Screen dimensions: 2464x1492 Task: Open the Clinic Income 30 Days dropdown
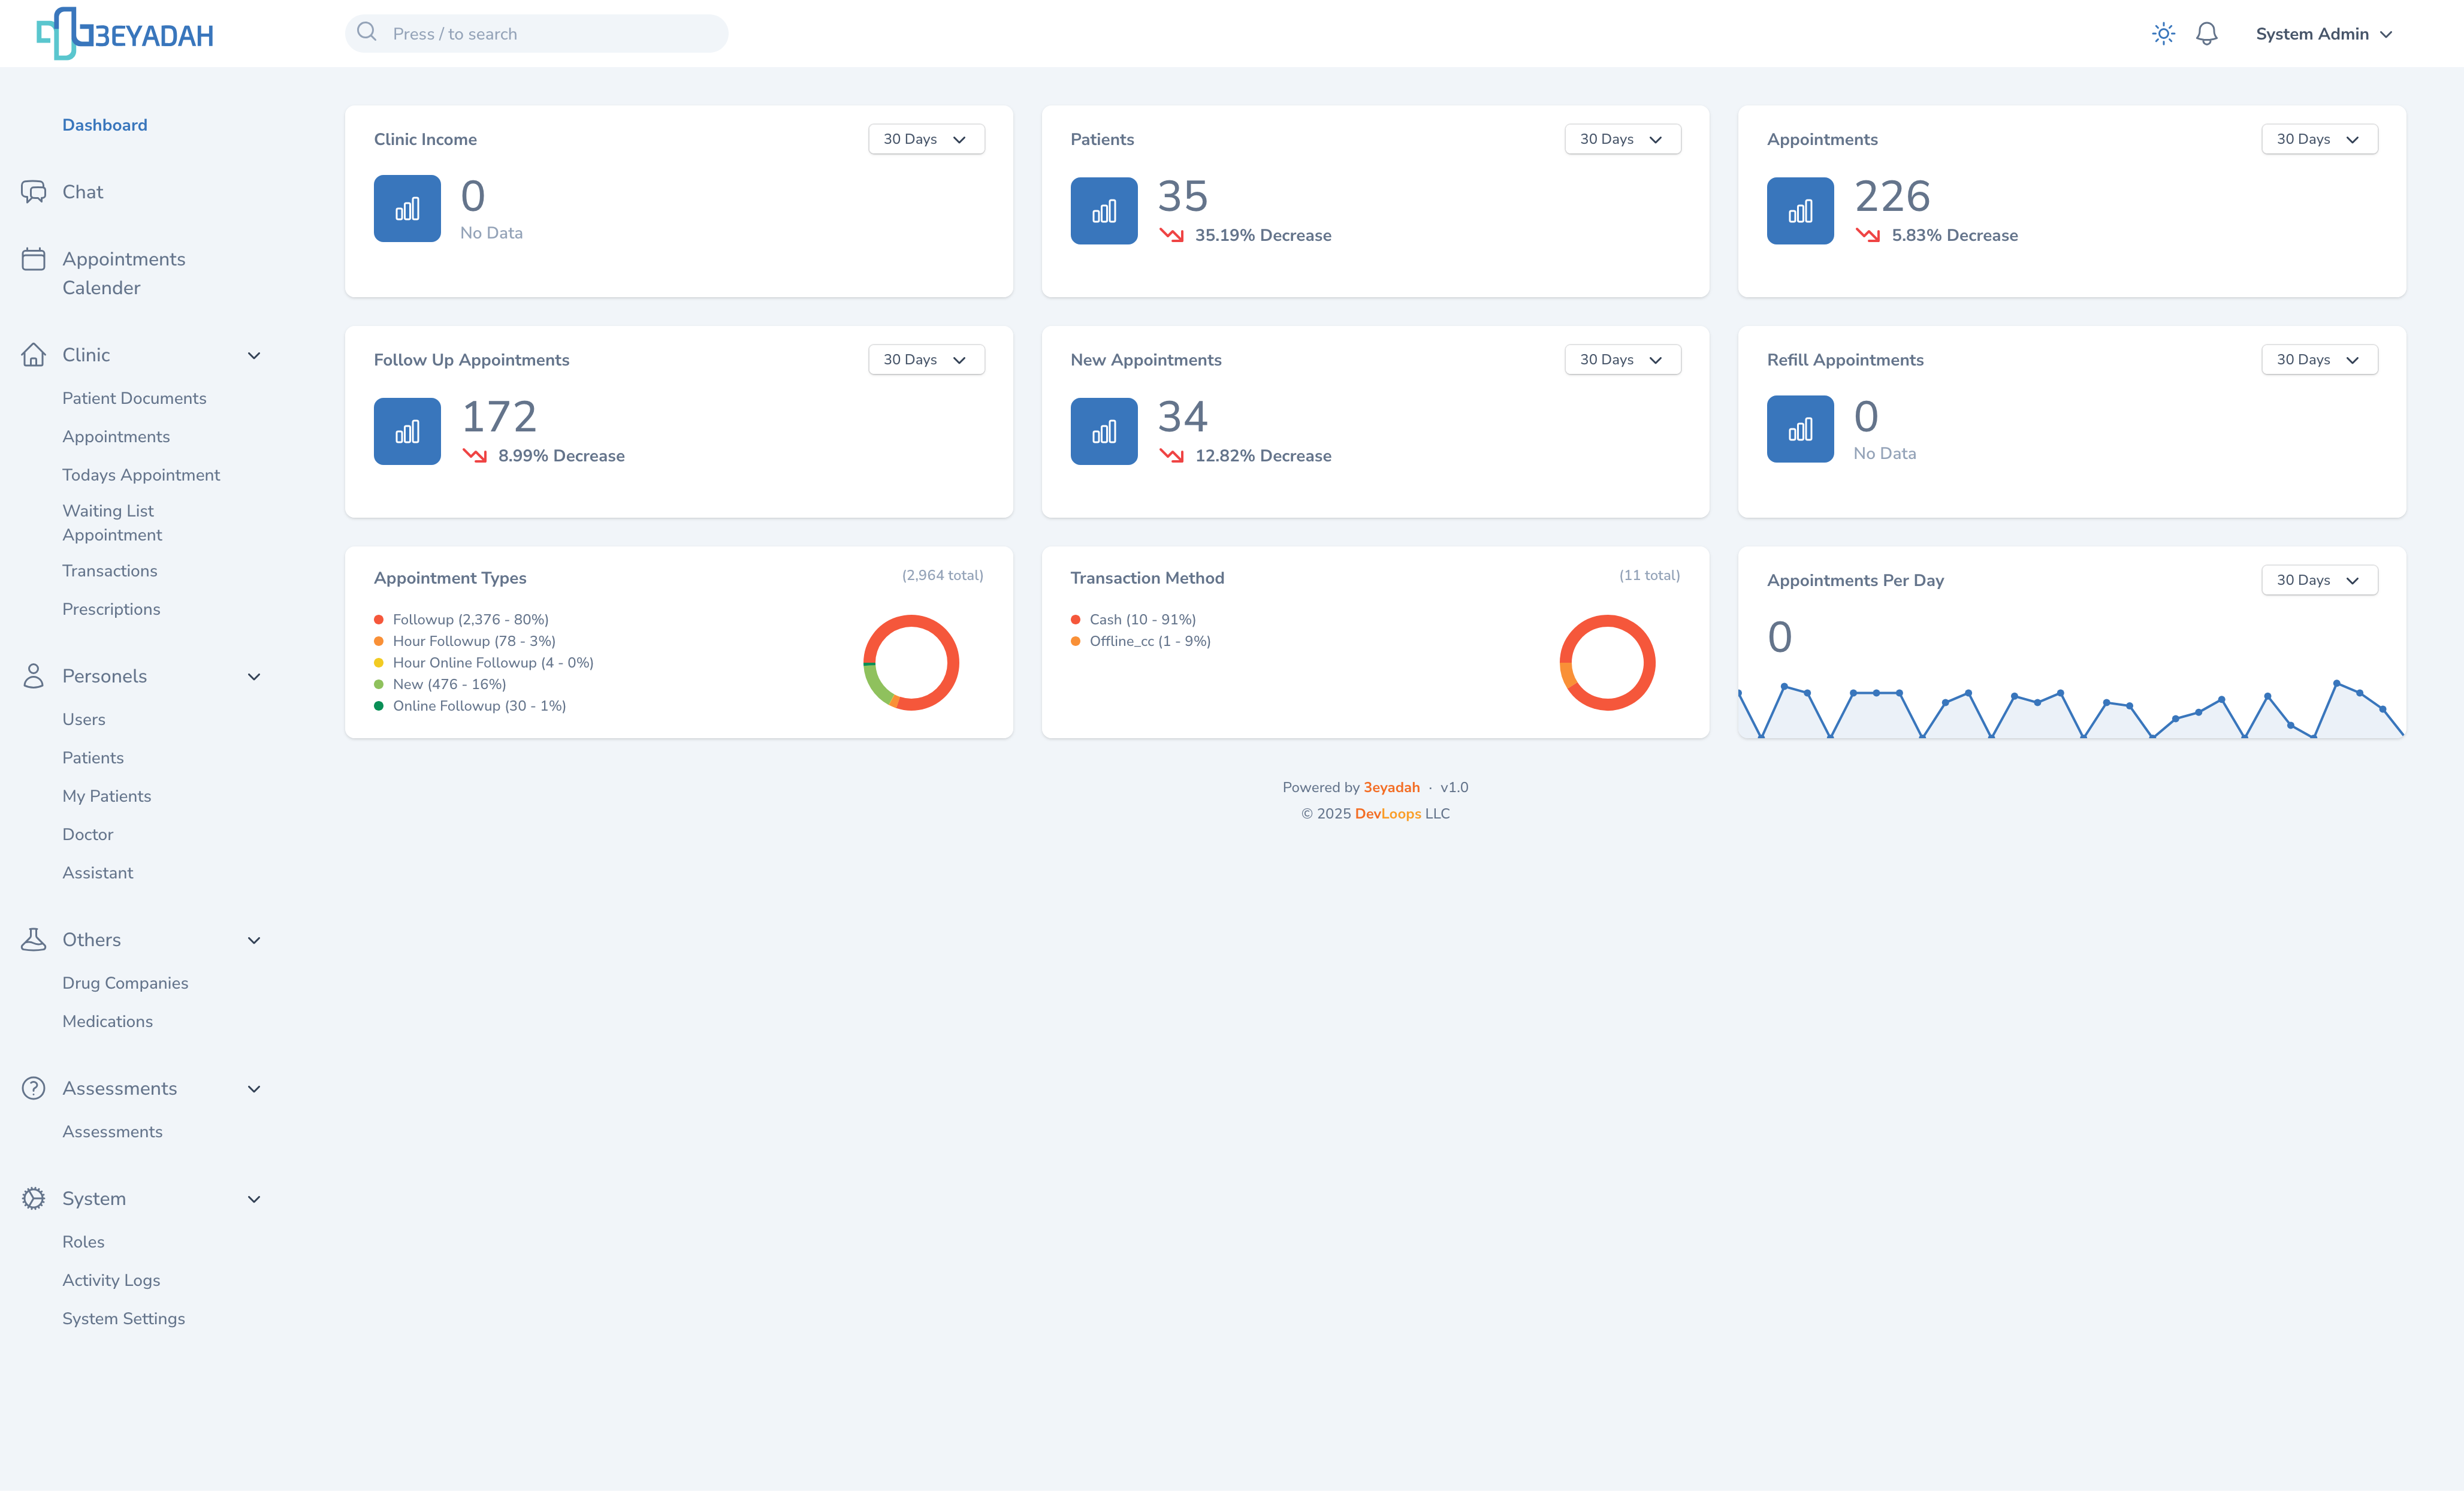coord(925,139)
